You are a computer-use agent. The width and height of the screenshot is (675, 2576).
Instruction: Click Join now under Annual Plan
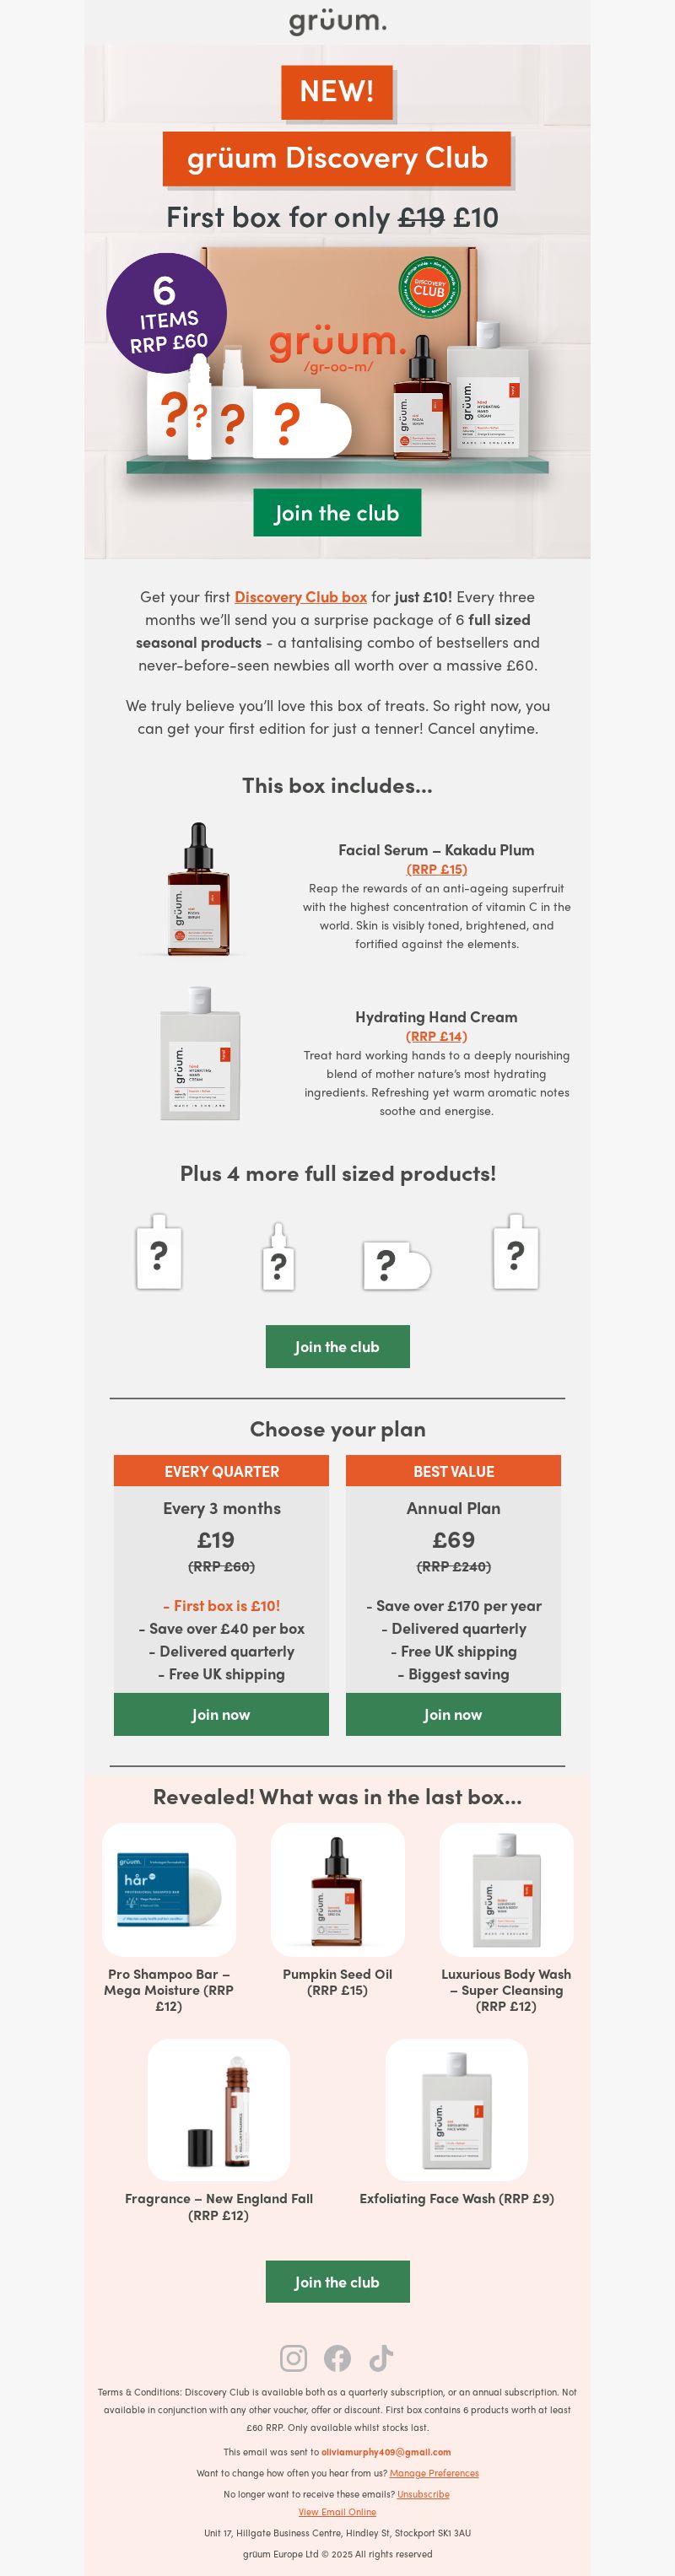click(453, 1714)
